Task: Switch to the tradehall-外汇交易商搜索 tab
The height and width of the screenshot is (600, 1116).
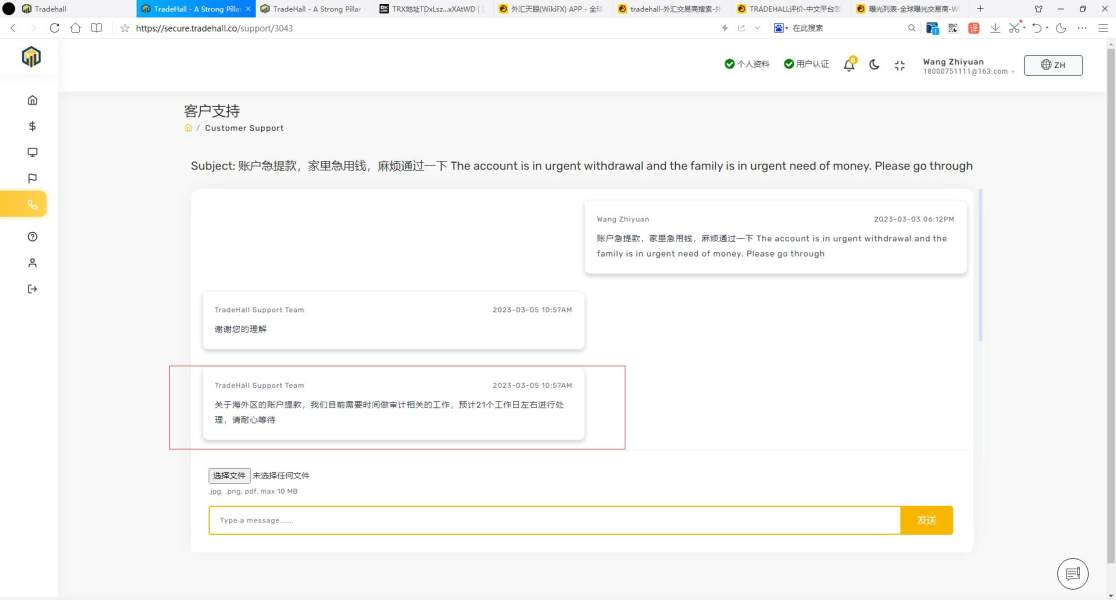Action: pos(670,9)
